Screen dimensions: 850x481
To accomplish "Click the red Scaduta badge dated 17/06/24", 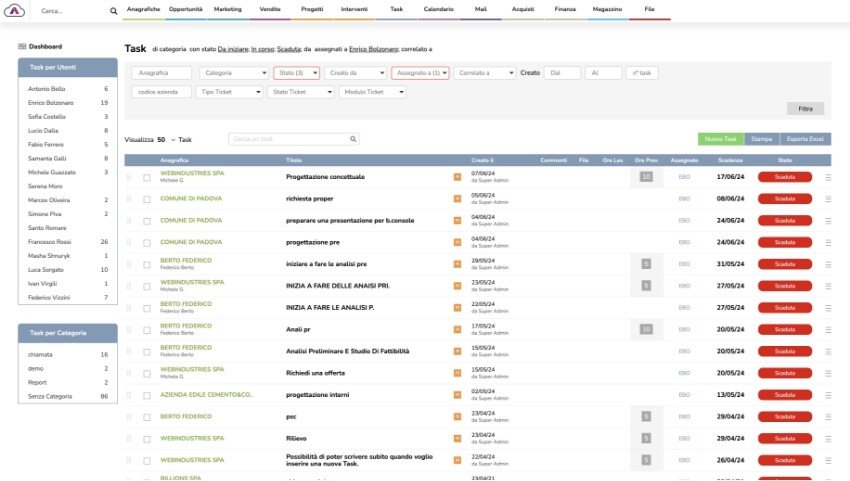I will tap(785, 177).
